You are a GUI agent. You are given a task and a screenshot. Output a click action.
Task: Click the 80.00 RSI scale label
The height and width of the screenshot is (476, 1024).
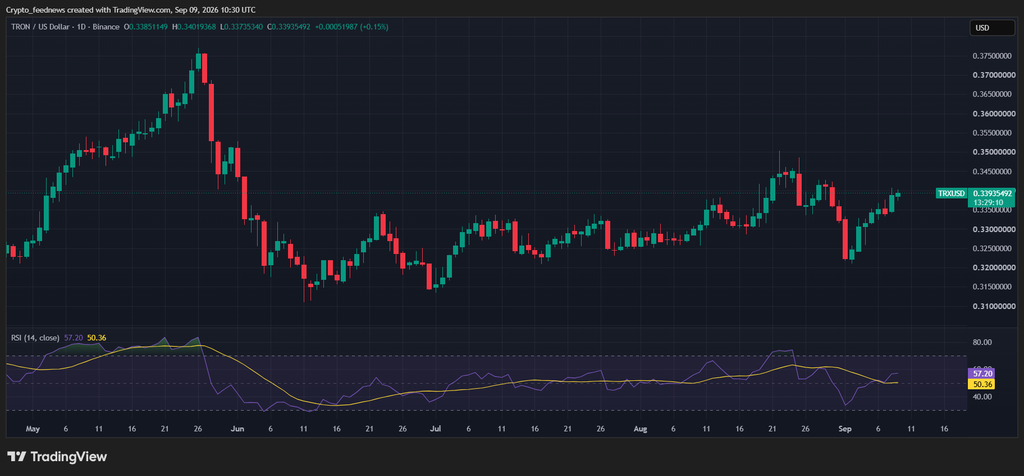[x=983, y=342]
